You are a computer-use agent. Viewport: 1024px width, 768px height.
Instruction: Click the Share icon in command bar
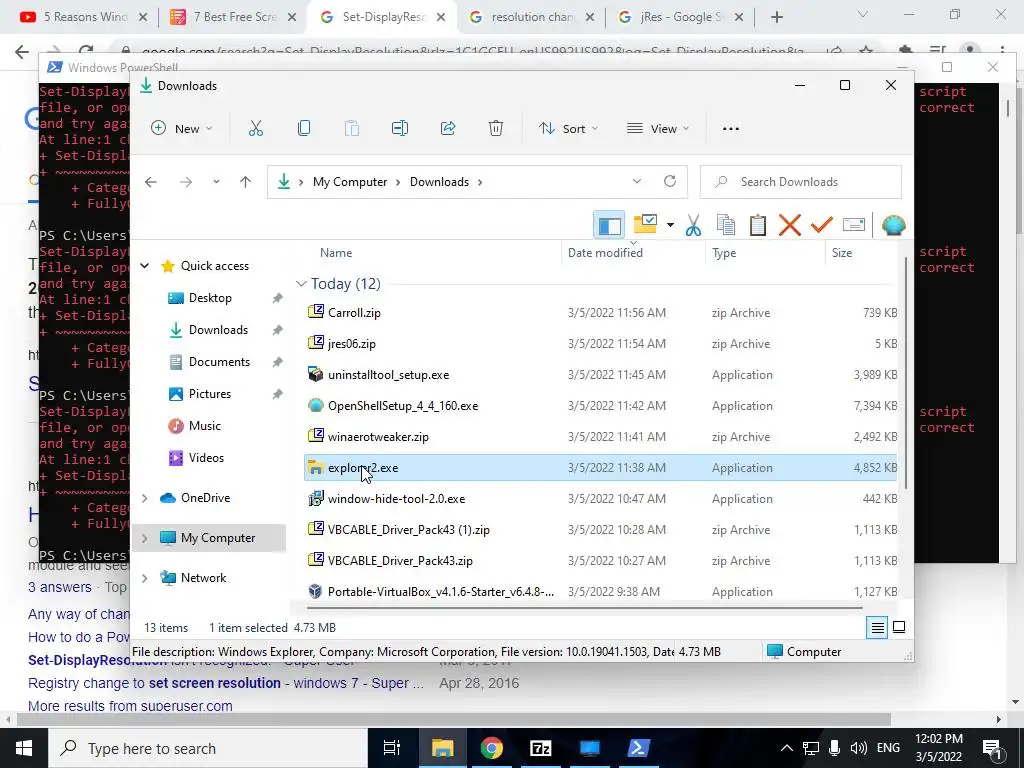pyautogui.click(x=448, y=129)
